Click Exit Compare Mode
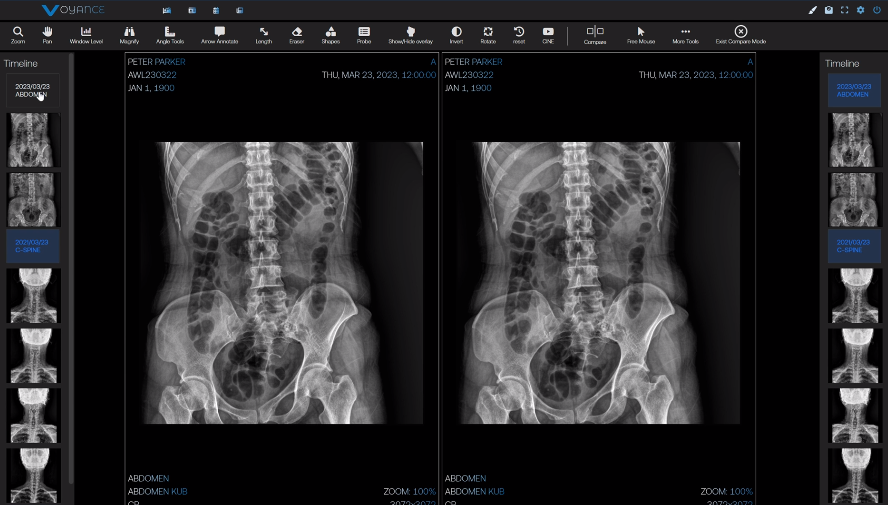The image size is (888, 505). (x=740, y=35)
